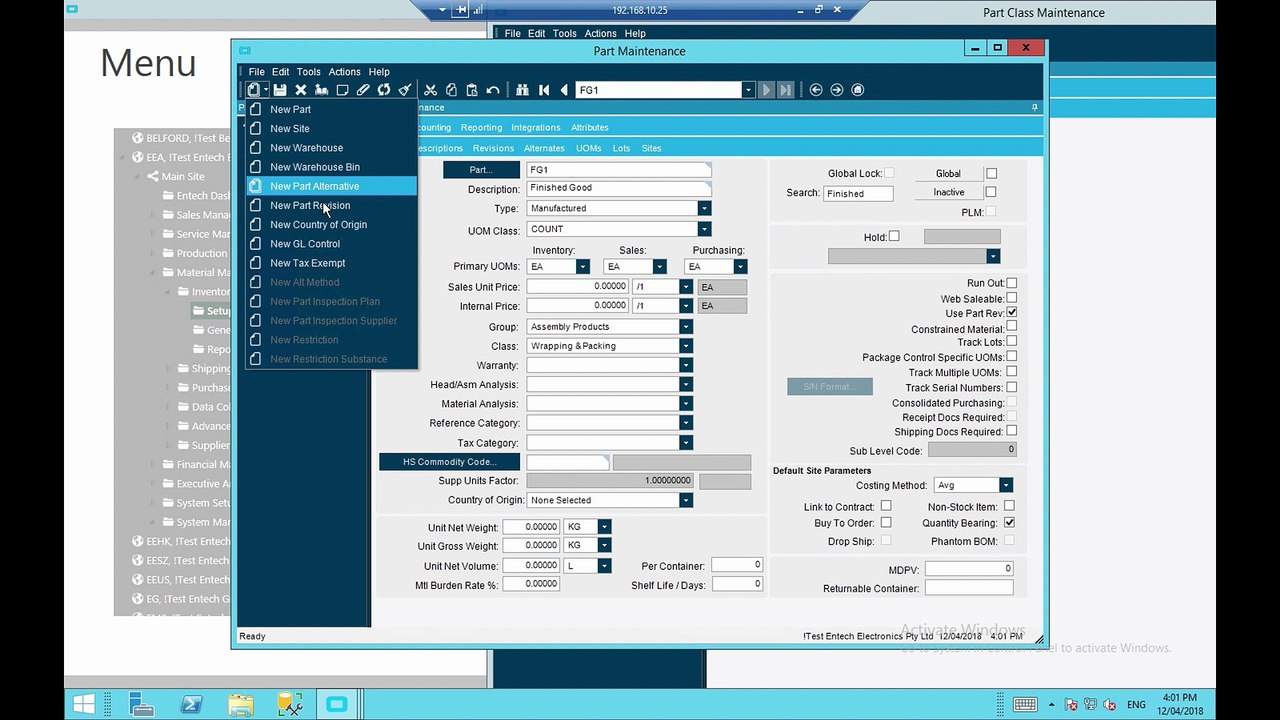Enable the Non-Stock Item checkbox

click(x=1009, y=506)
